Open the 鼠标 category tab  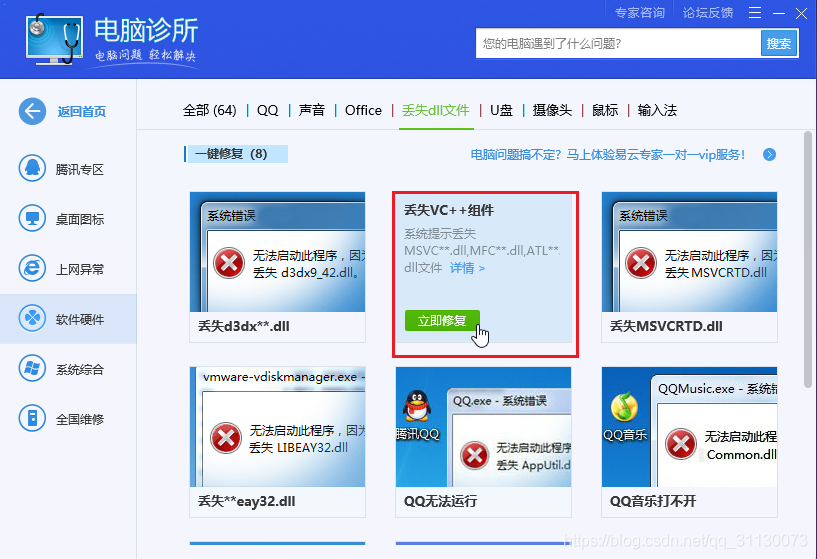tap(605, 110)
